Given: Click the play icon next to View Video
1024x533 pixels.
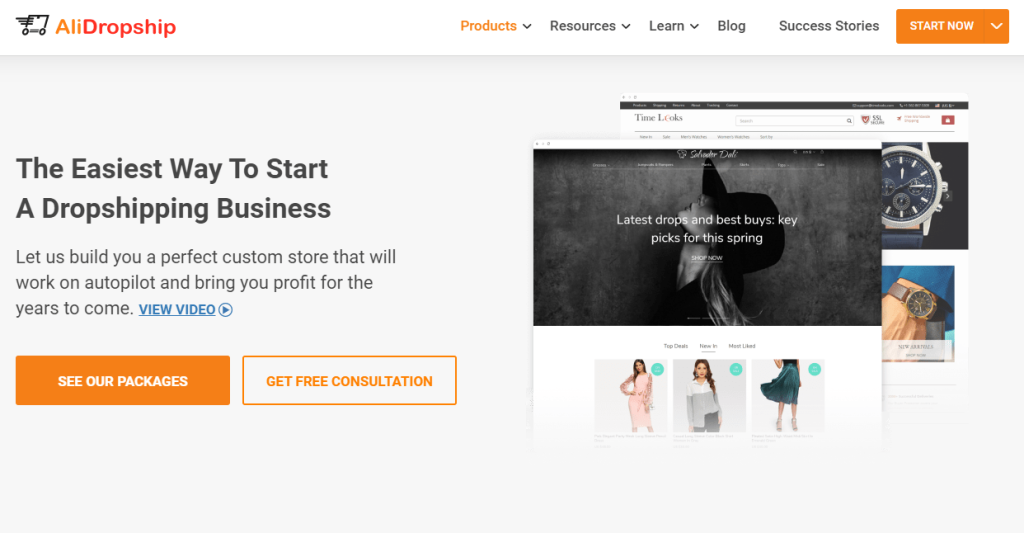Looking at the screenshot, I should point(225,310).
